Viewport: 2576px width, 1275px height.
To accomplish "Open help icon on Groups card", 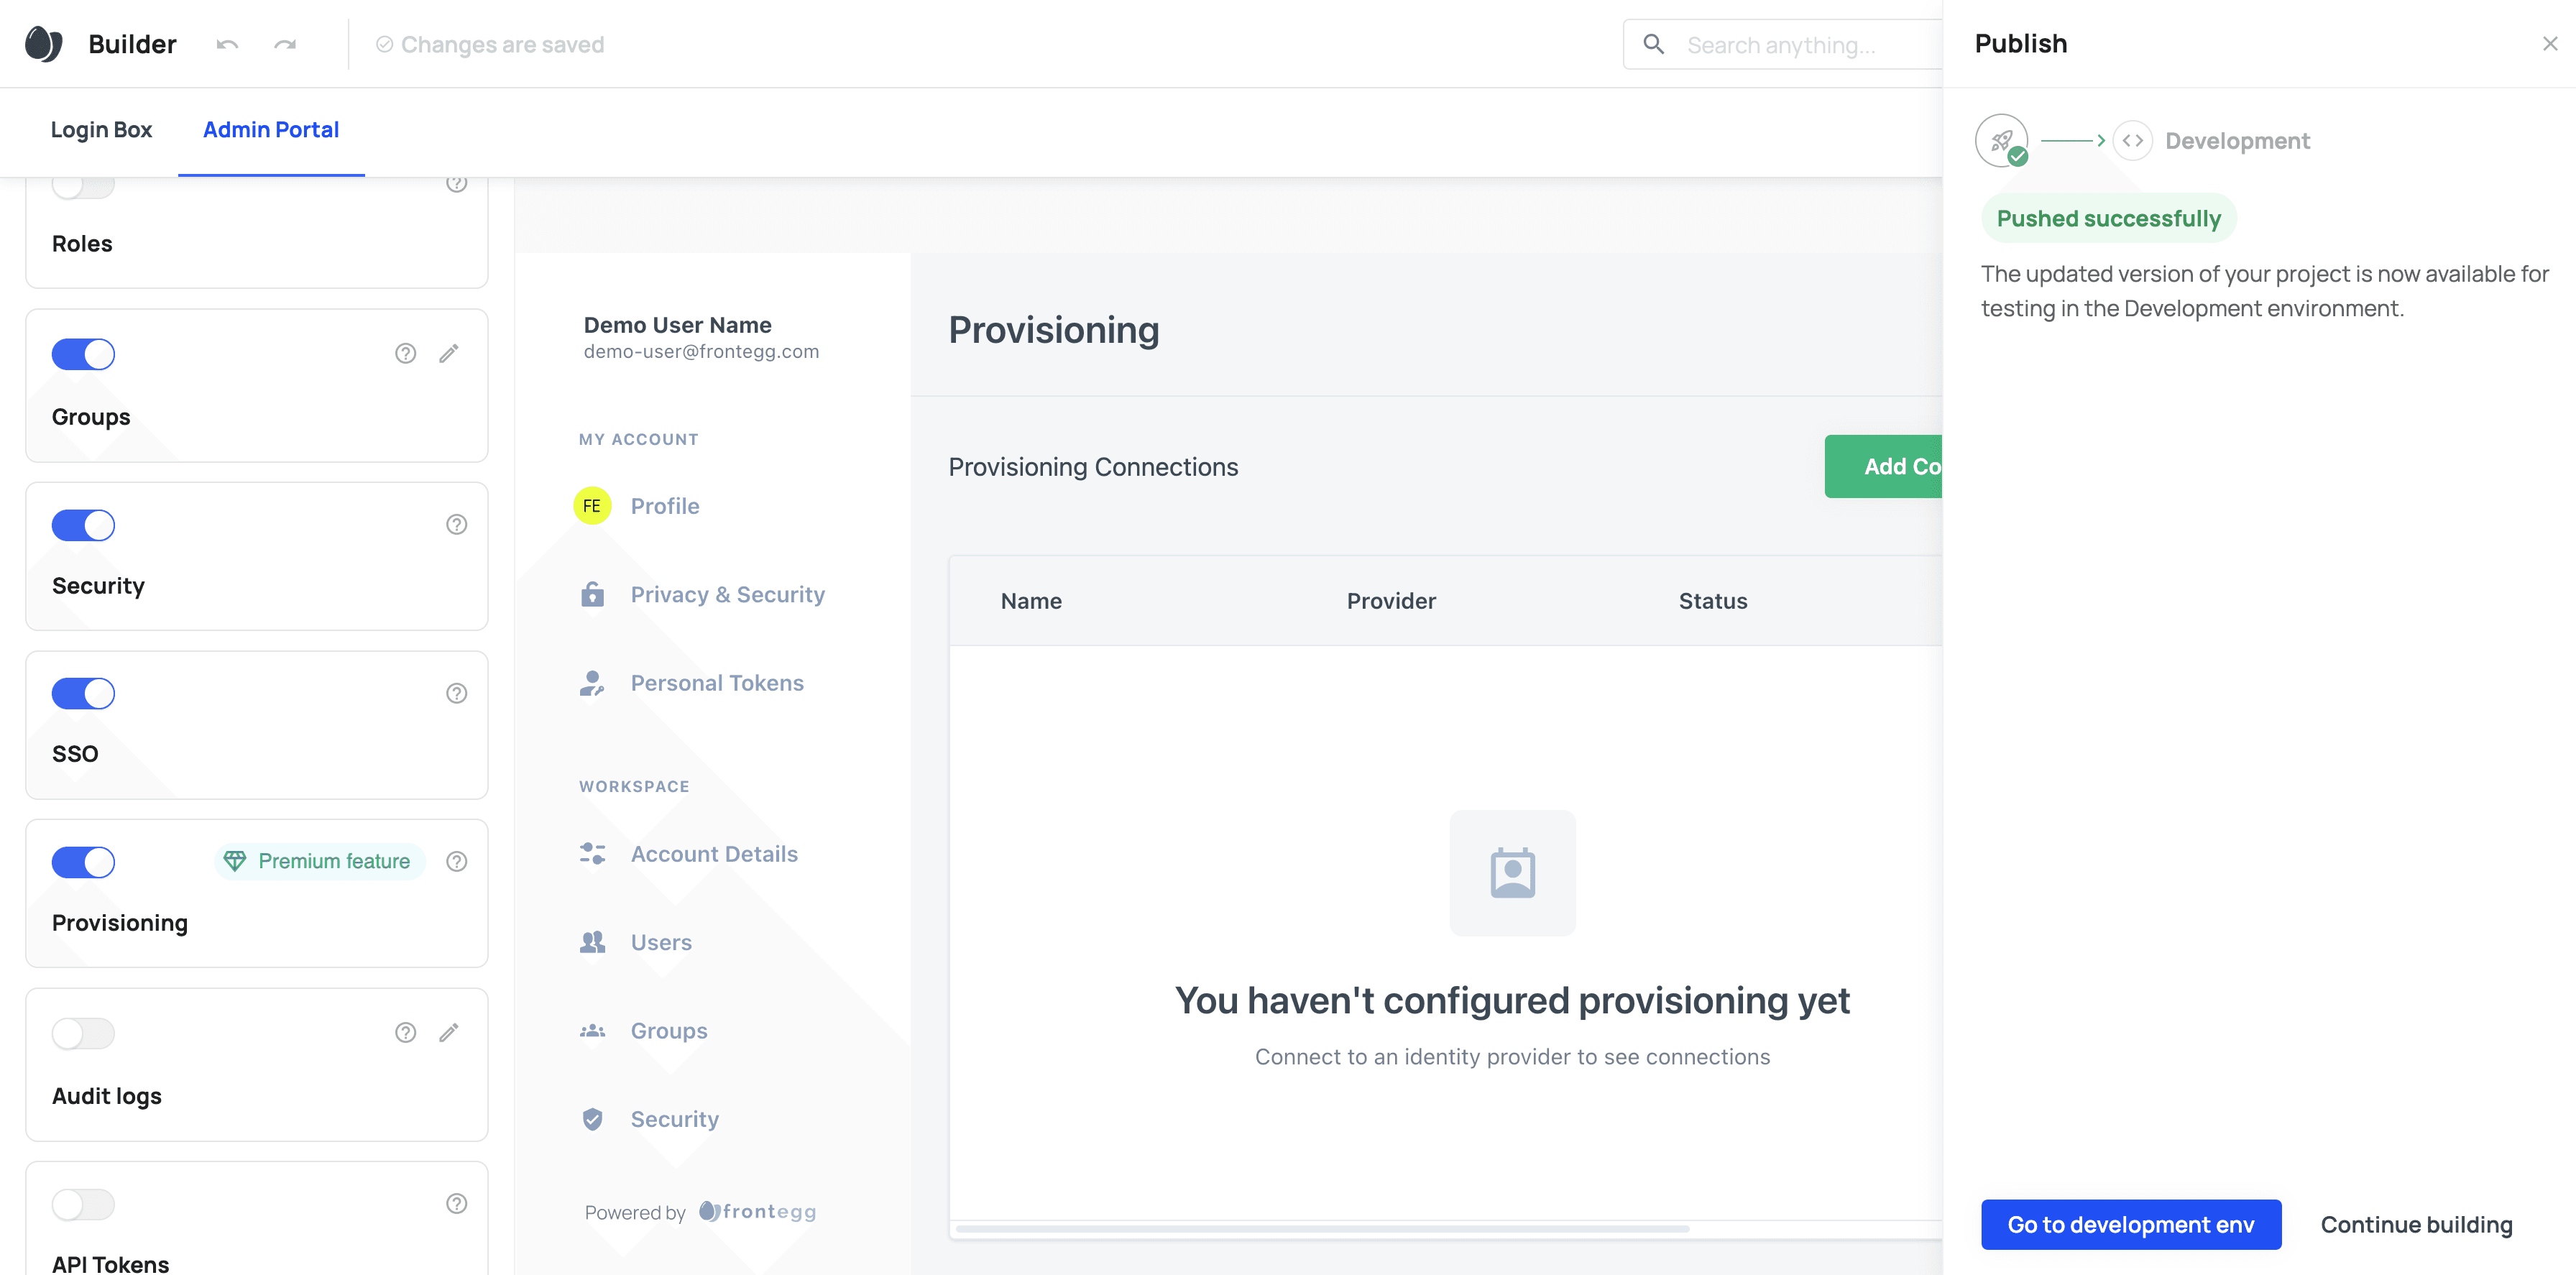I will point(405,353).
